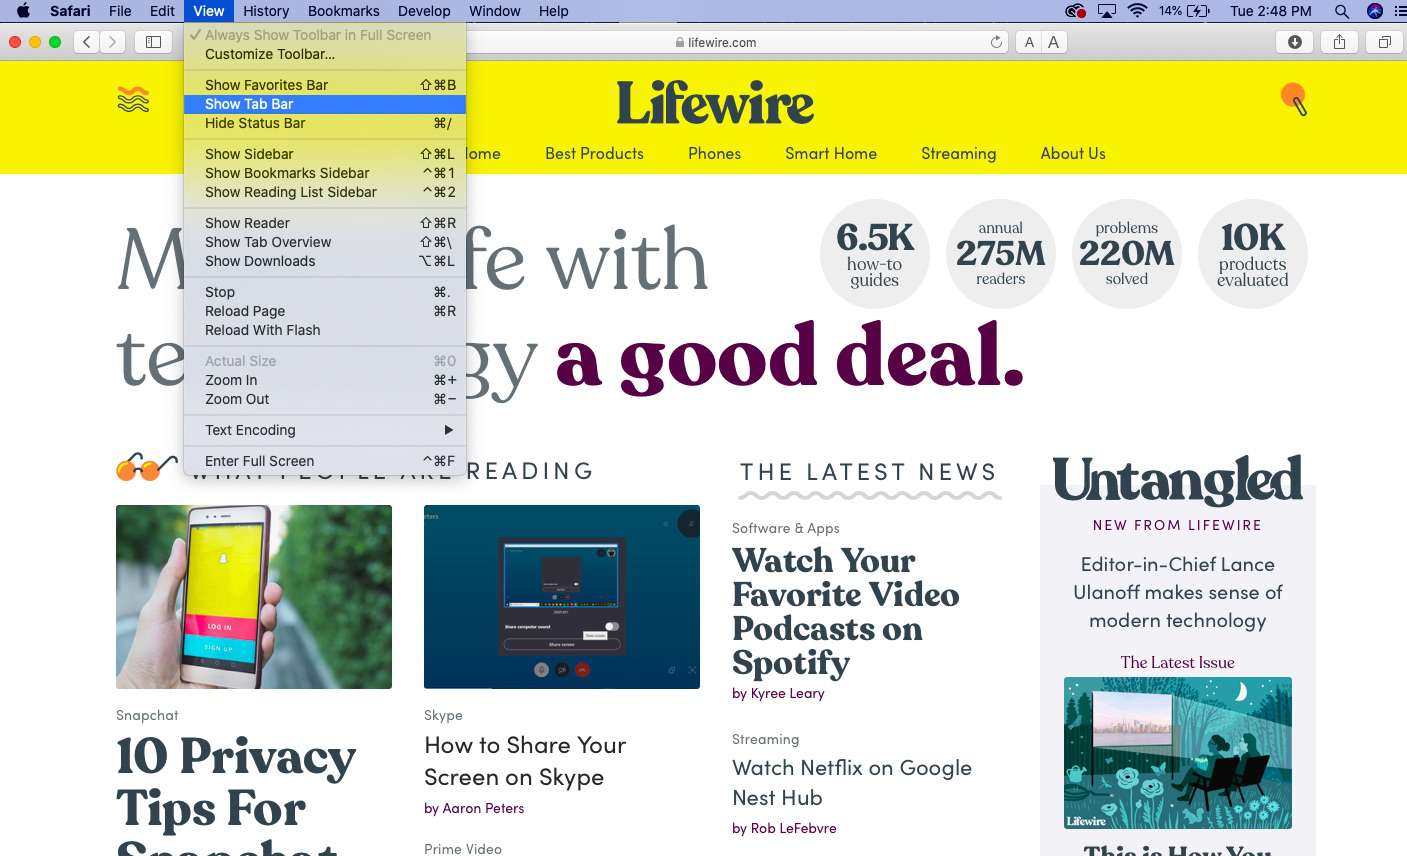
Task: Click the smaller text size A button
Action: point(1029,42)
